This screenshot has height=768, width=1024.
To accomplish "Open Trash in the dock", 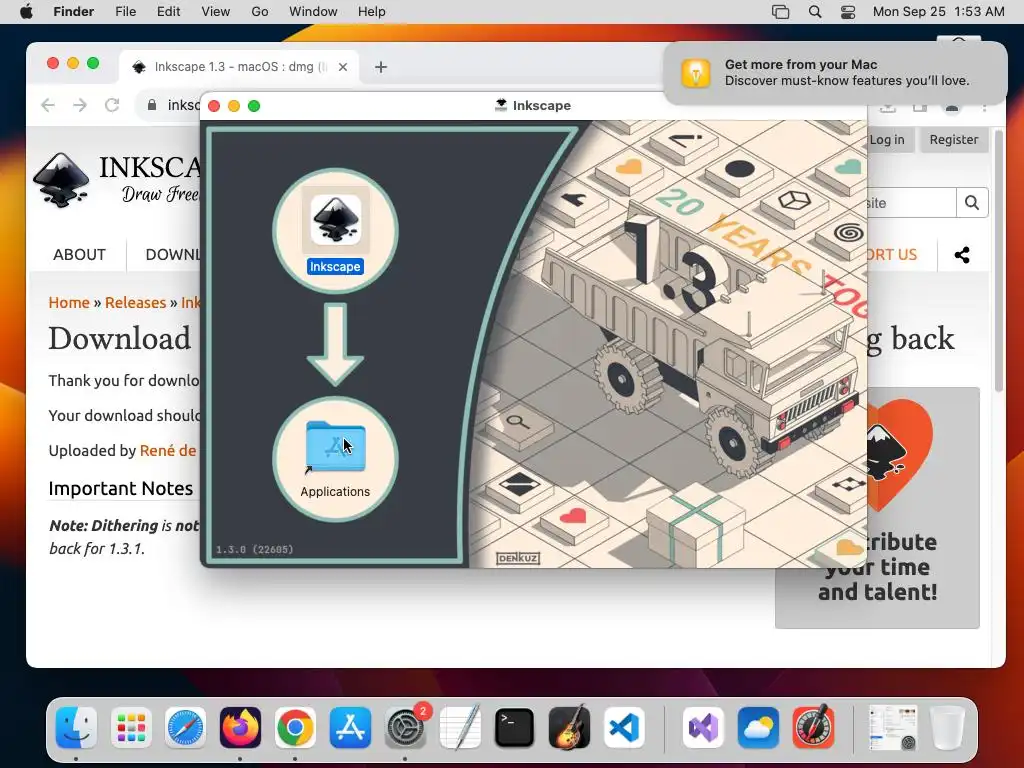I will click(948, 728).
